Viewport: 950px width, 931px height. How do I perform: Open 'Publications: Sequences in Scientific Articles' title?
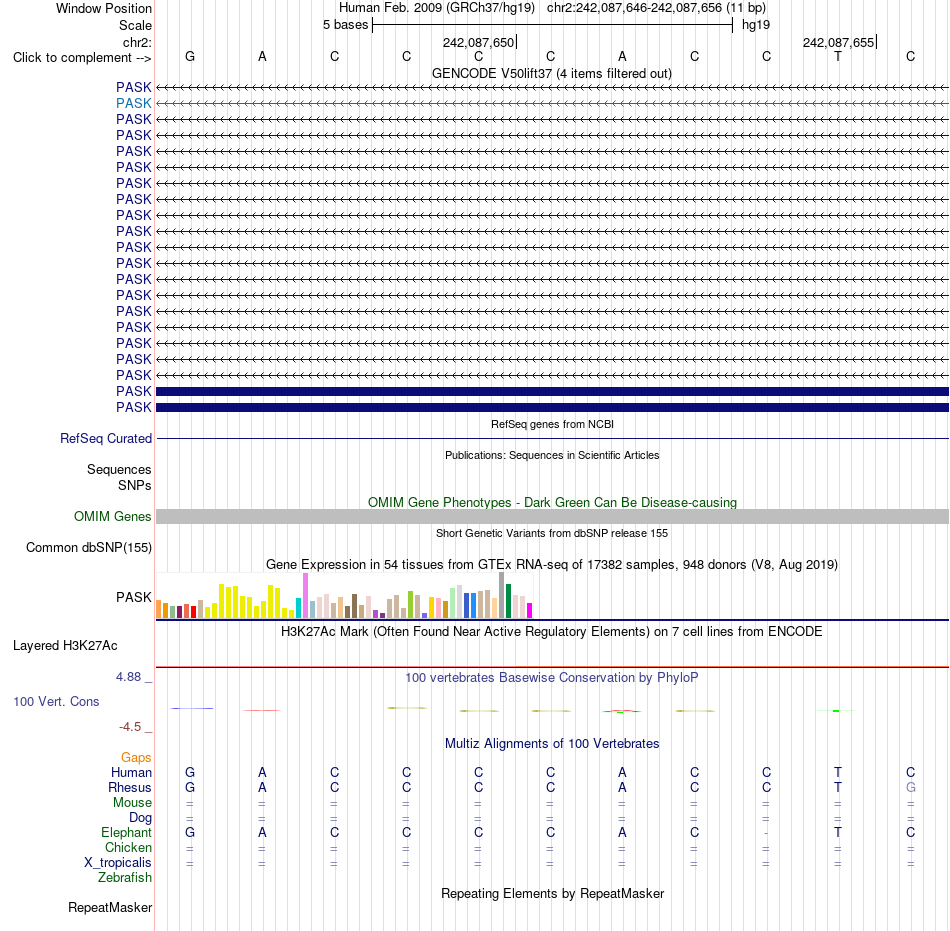(x=552, y=455)
